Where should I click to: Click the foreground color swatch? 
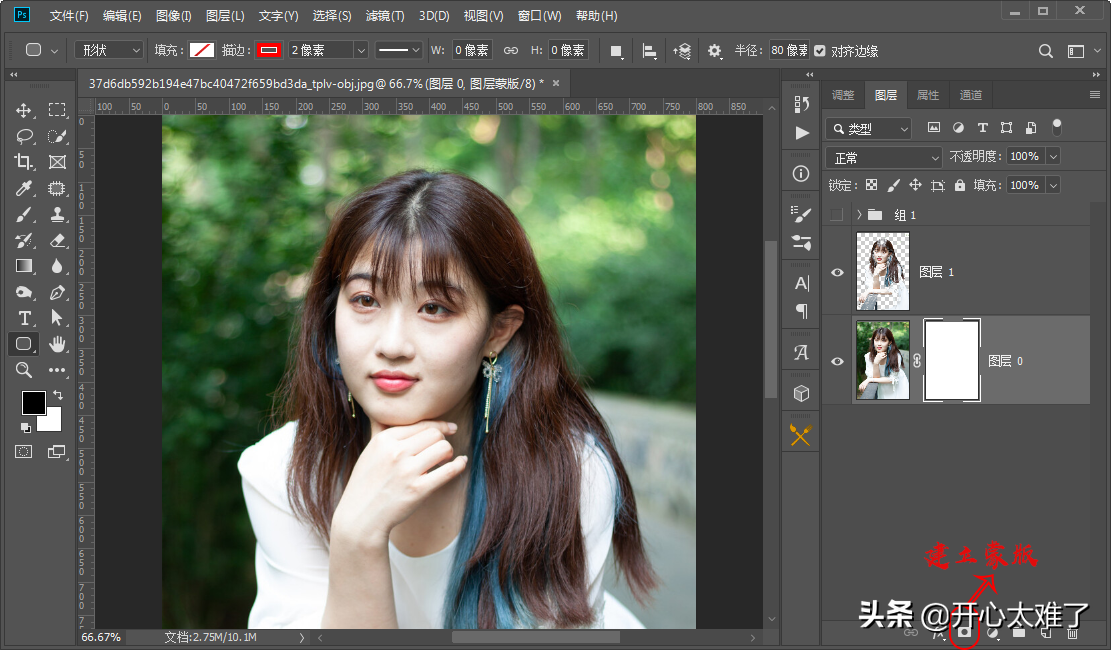coord(33,402)
